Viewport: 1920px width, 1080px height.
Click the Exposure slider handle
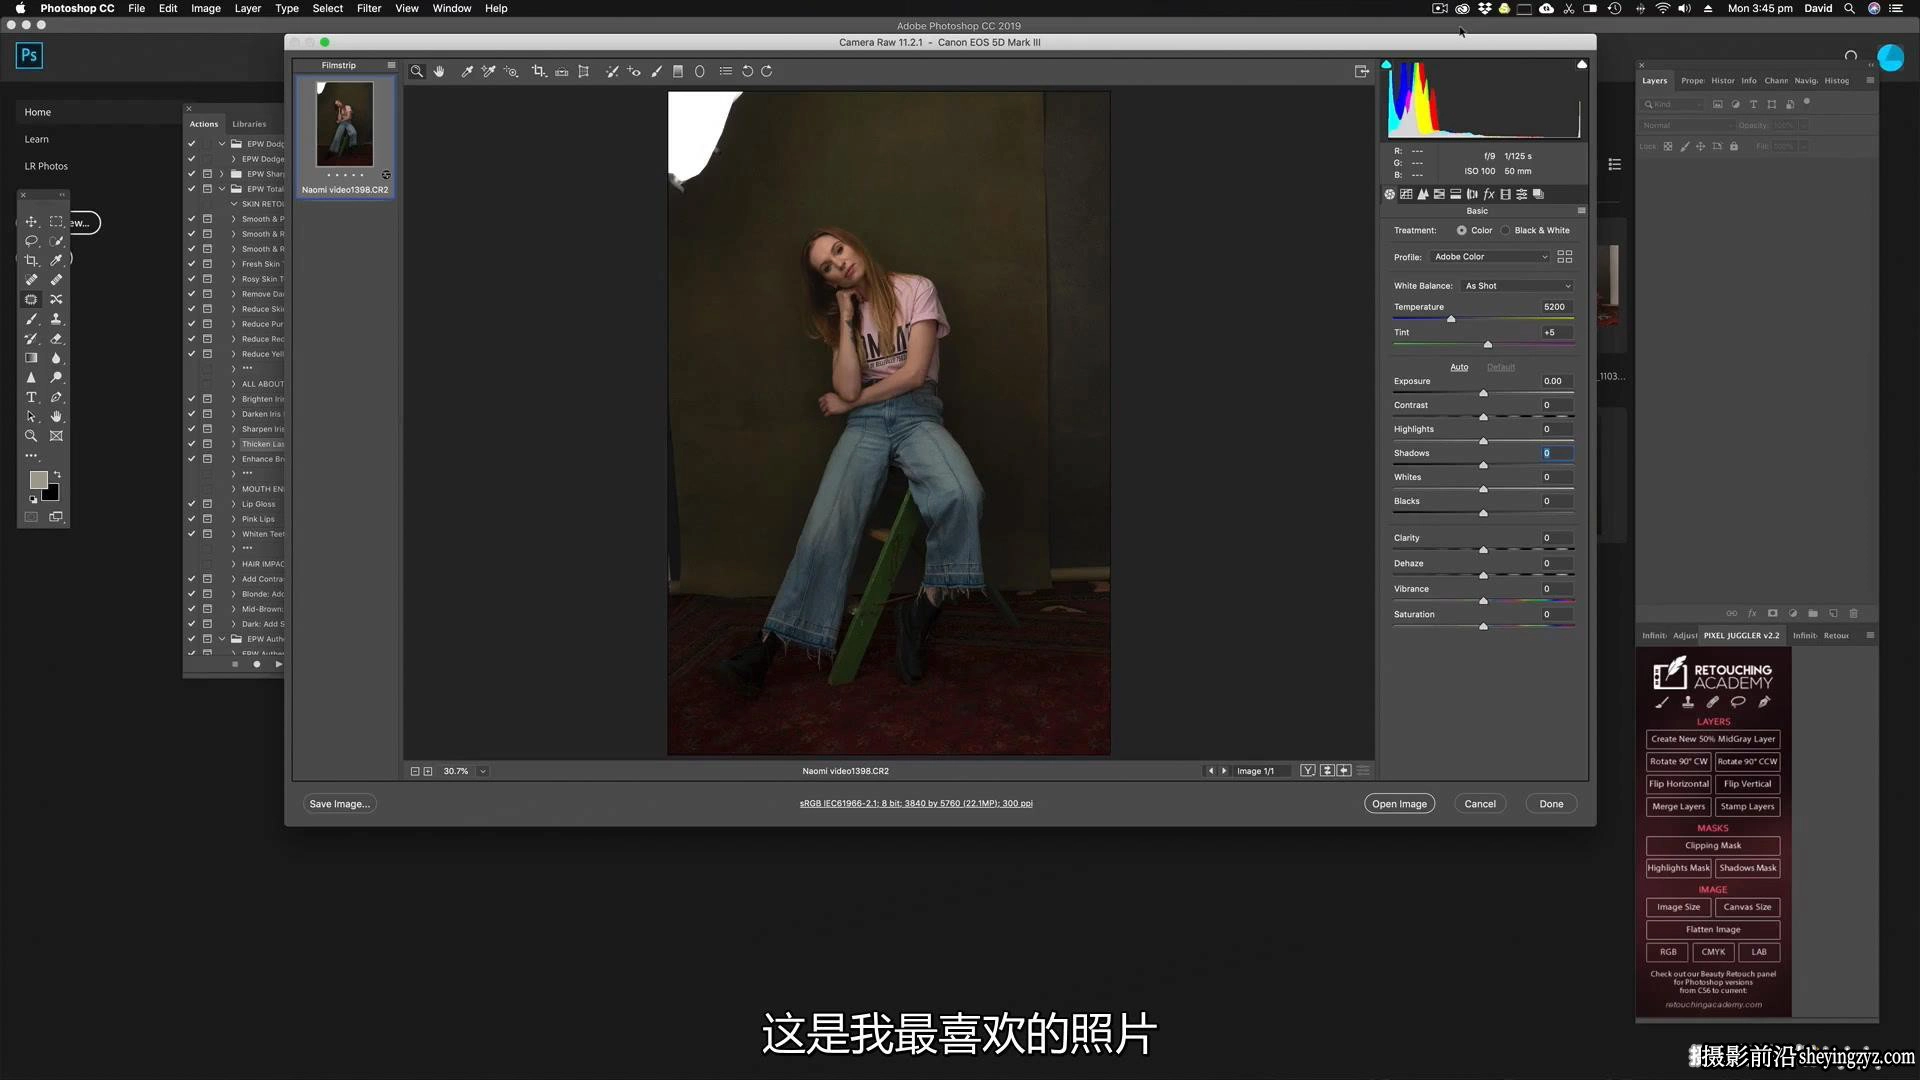coord(1483,393)
